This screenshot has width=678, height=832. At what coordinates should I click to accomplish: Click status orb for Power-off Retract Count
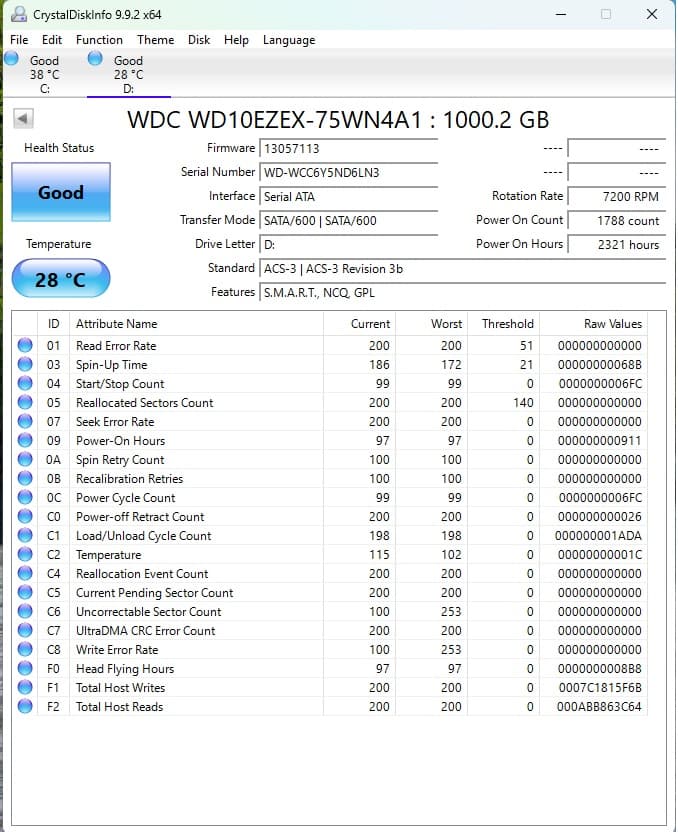[x=25, y=516]
